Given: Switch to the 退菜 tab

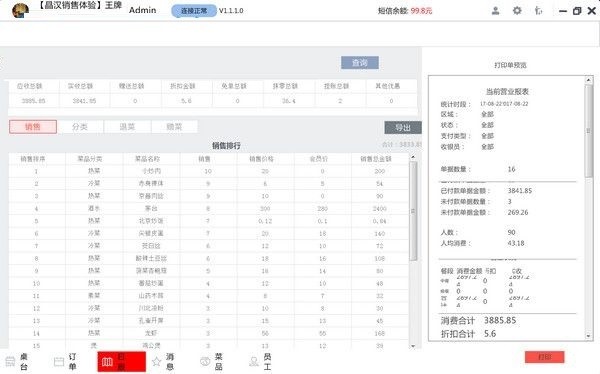Looking at the screenshot, I should click(x=127, y=127).
